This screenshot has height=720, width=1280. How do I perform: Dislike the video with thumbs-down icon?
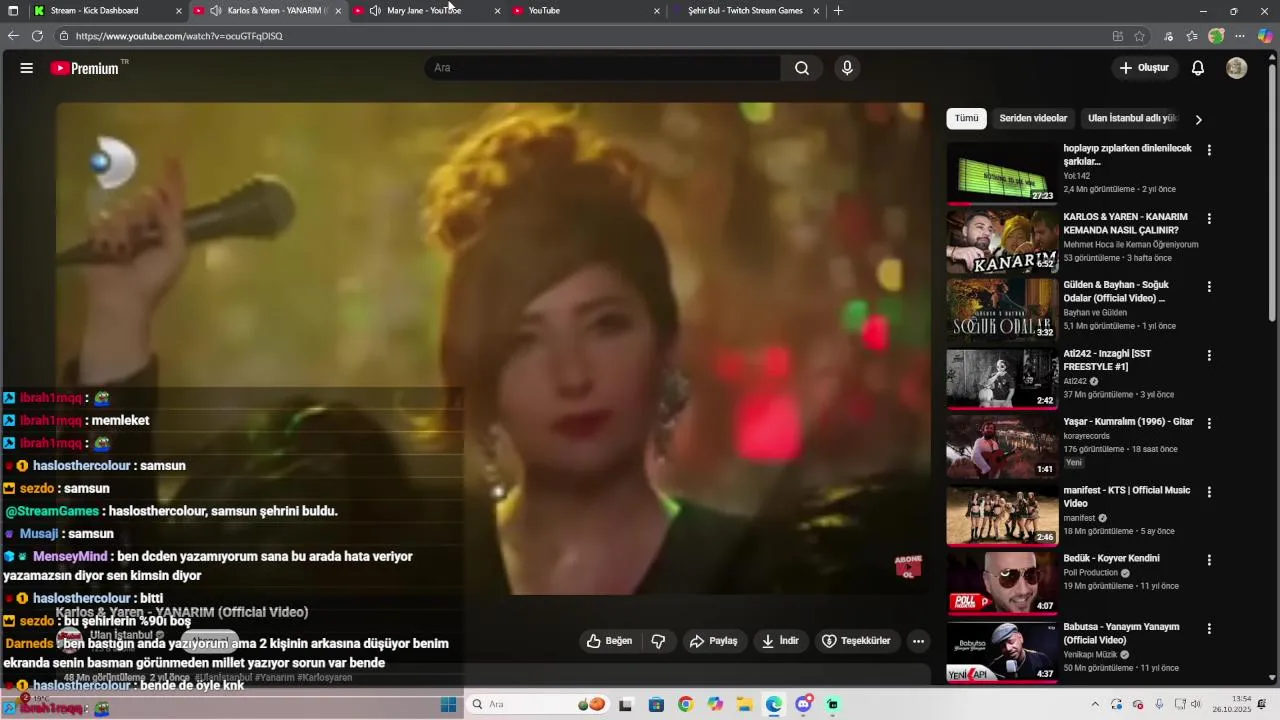659,641
